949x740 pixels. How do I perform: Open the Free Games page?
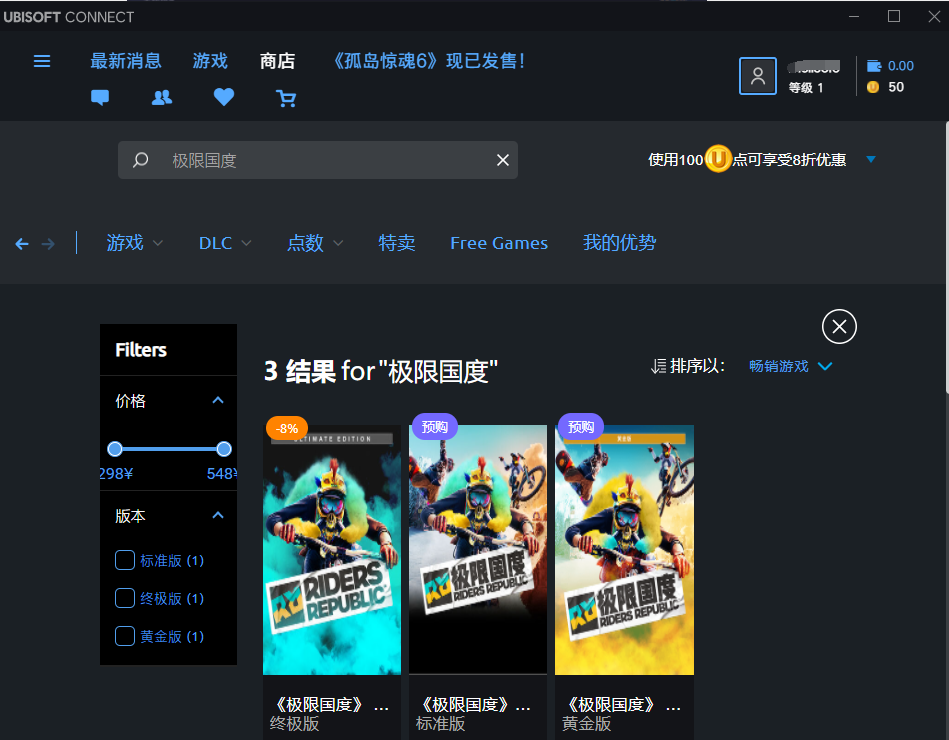[x=499, y=243]
